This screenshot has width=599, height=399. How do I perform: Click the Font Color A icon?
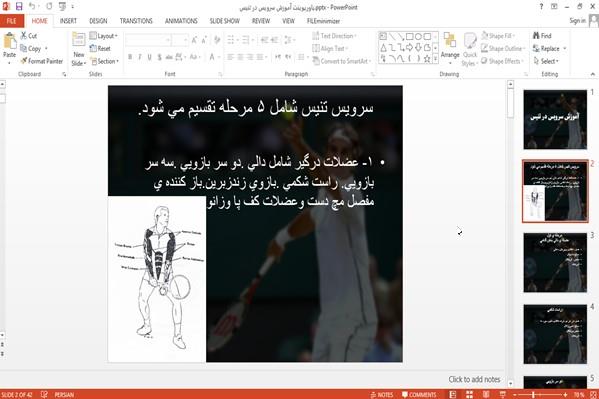click(x=212, y=57)
